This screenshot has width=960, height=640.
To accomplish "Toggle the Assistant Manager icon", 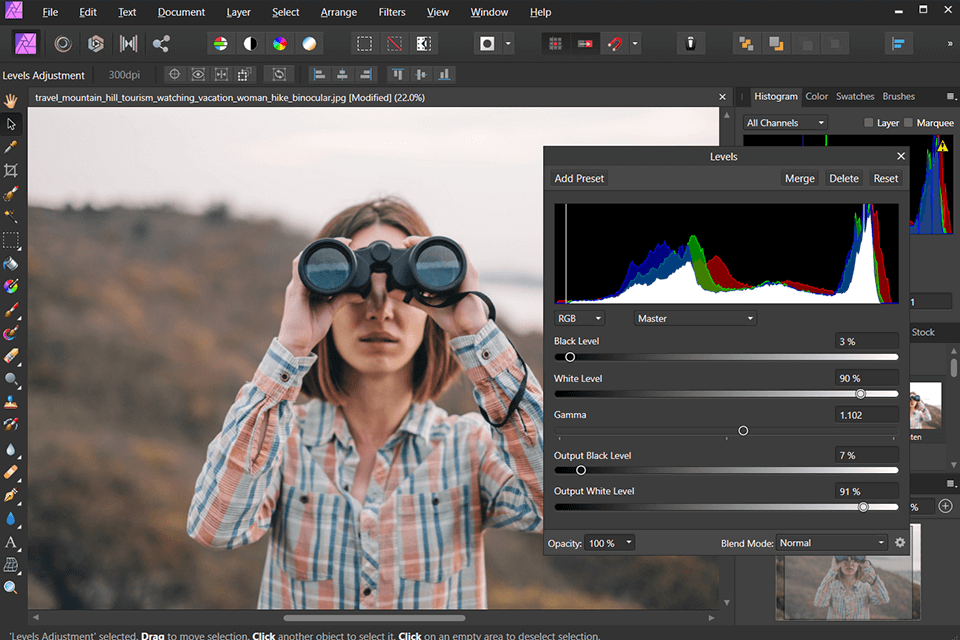I will pos(690,43).
